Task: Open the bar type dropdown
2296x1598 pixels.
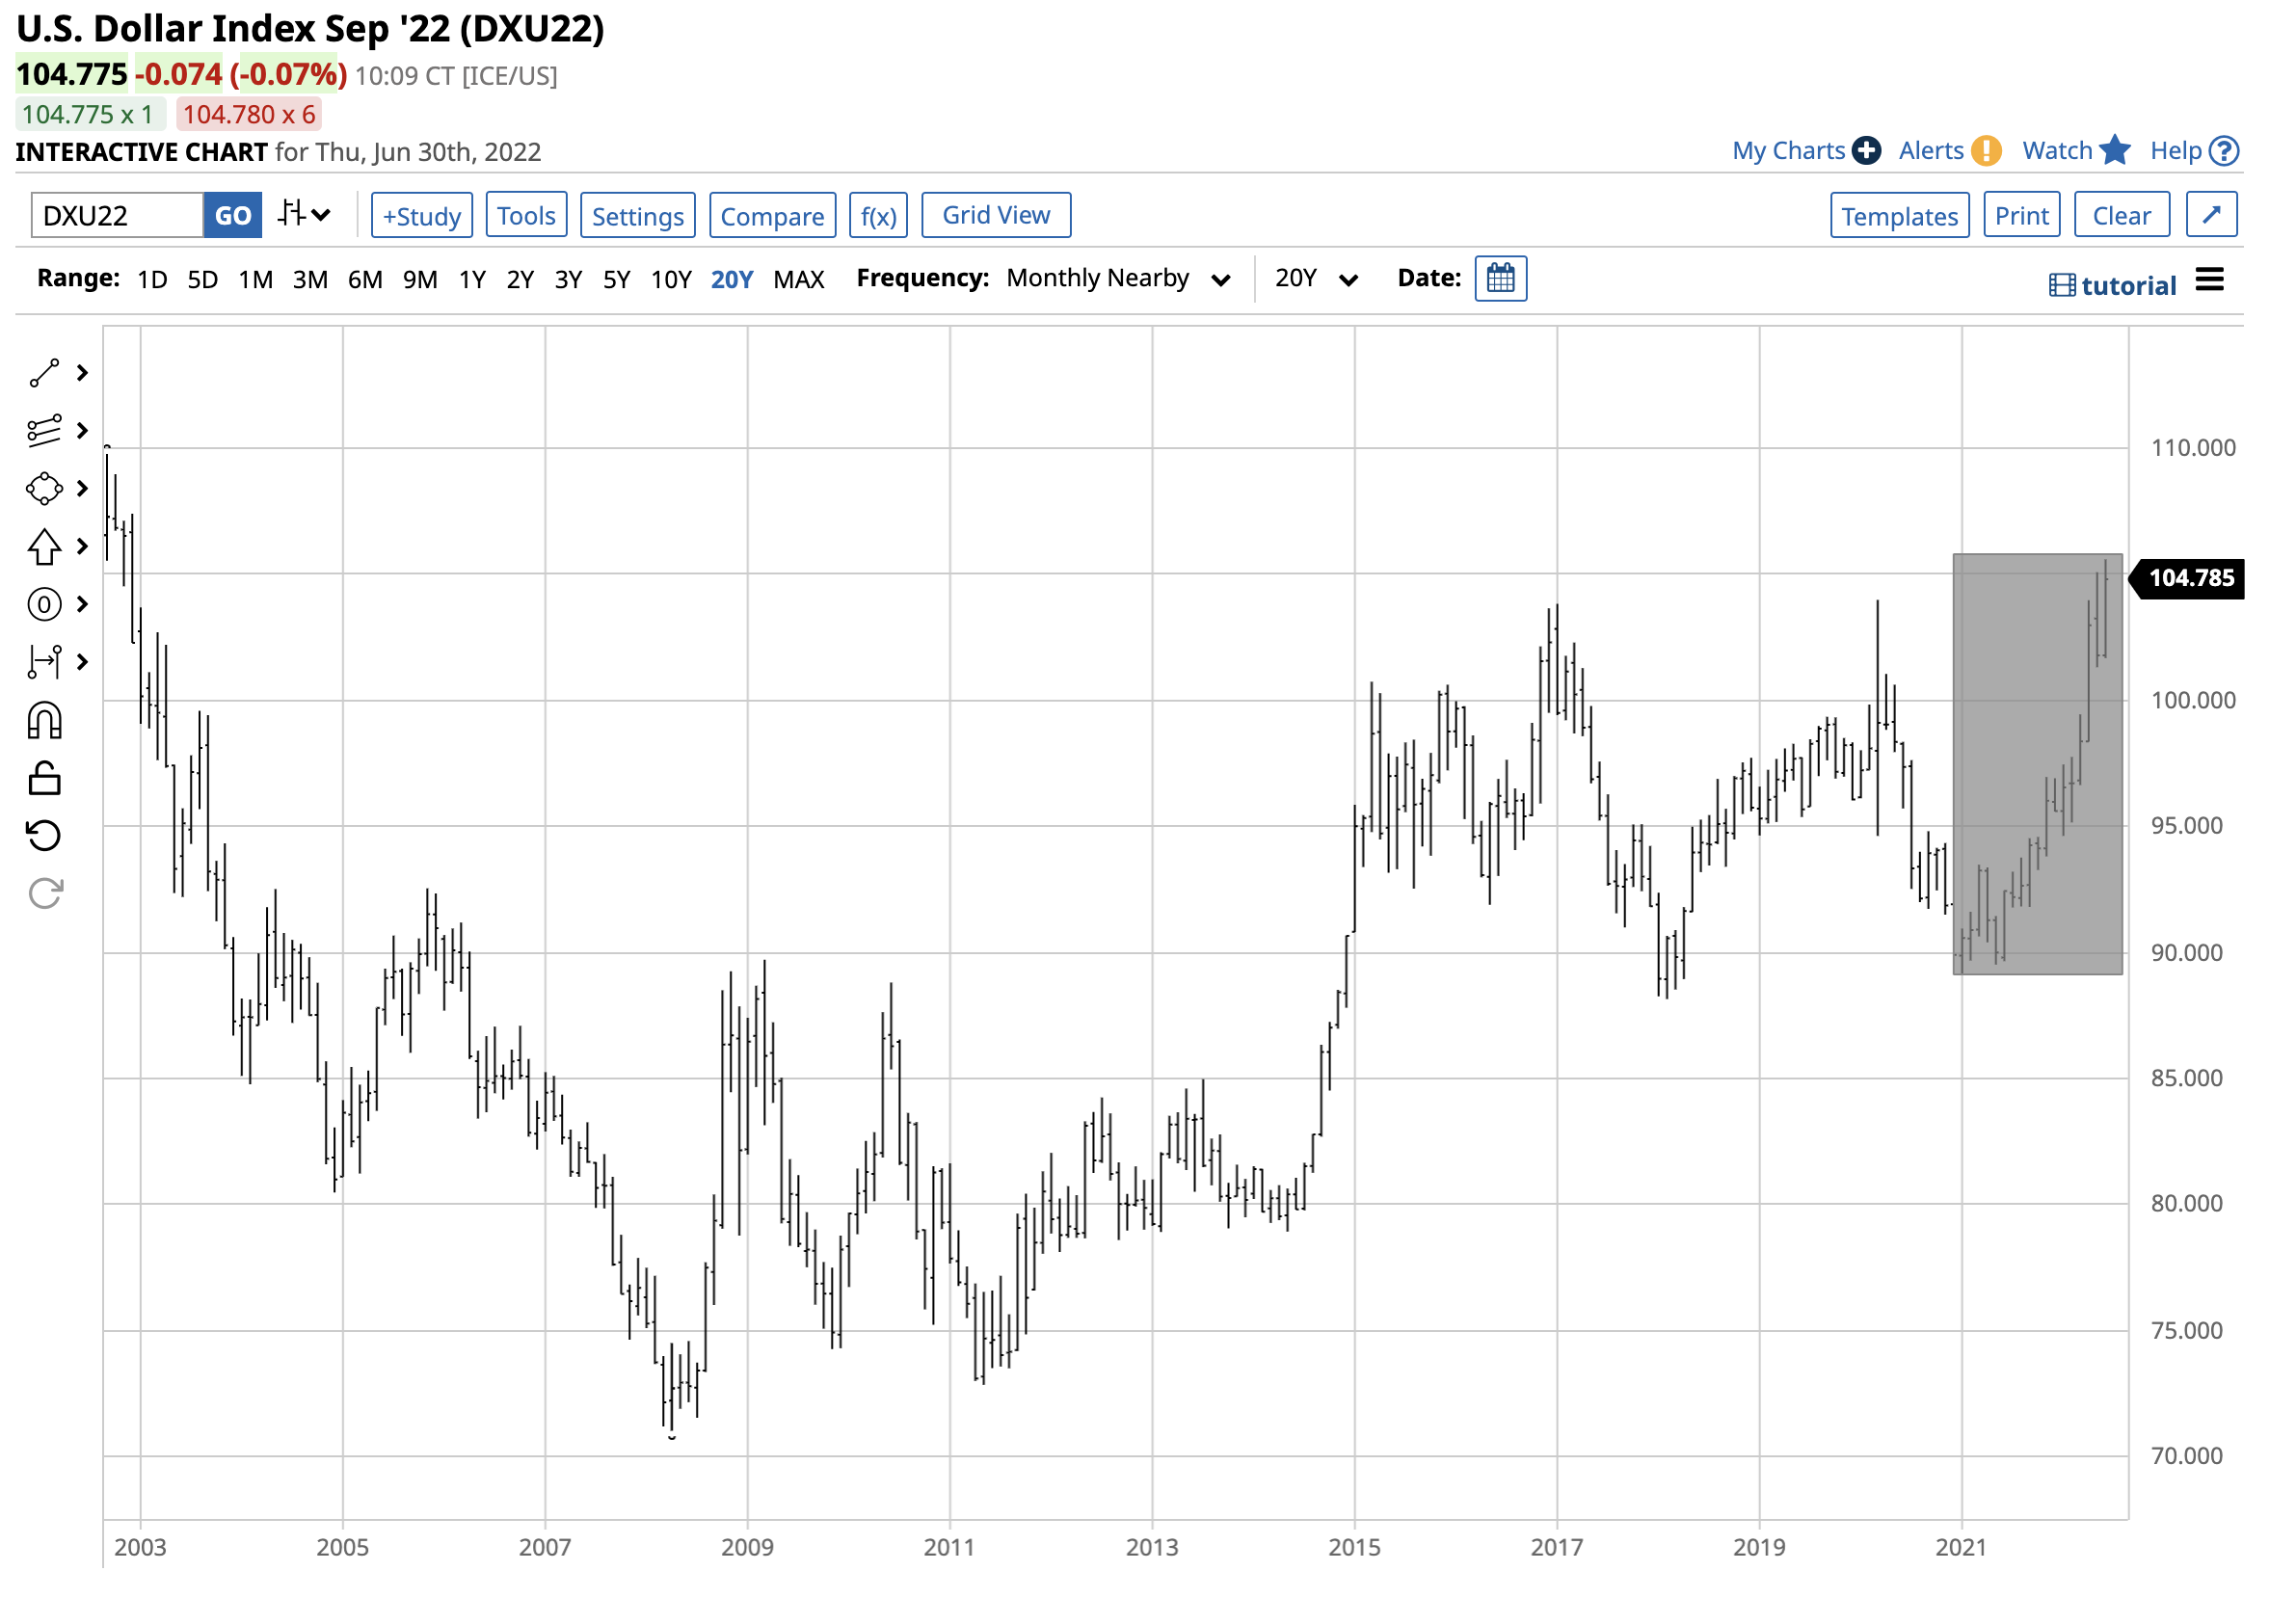Action: tap(304, 215)
